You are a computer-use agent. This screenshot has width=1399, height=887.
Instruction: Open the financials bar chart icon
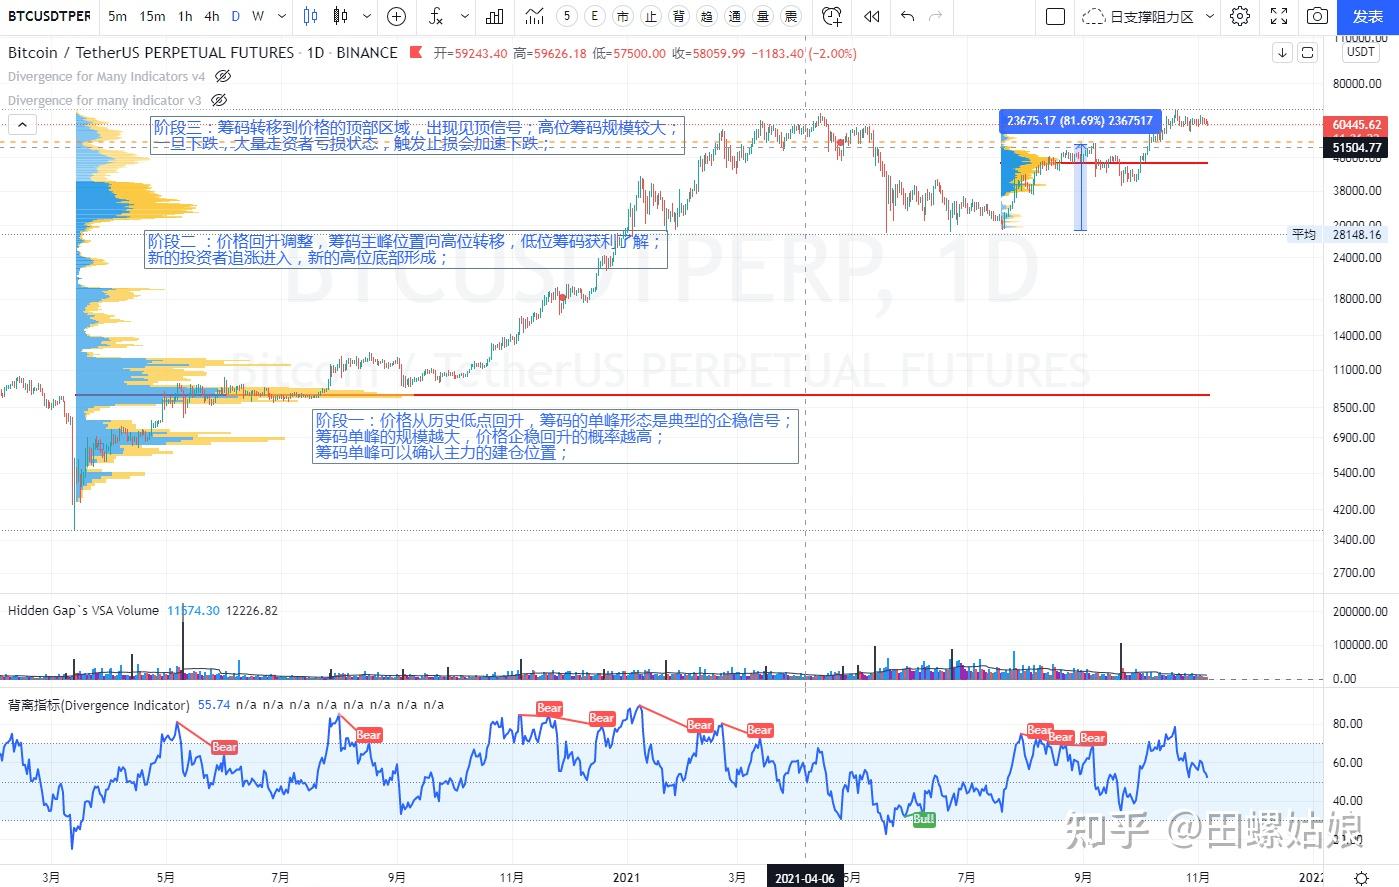point(495,16)
